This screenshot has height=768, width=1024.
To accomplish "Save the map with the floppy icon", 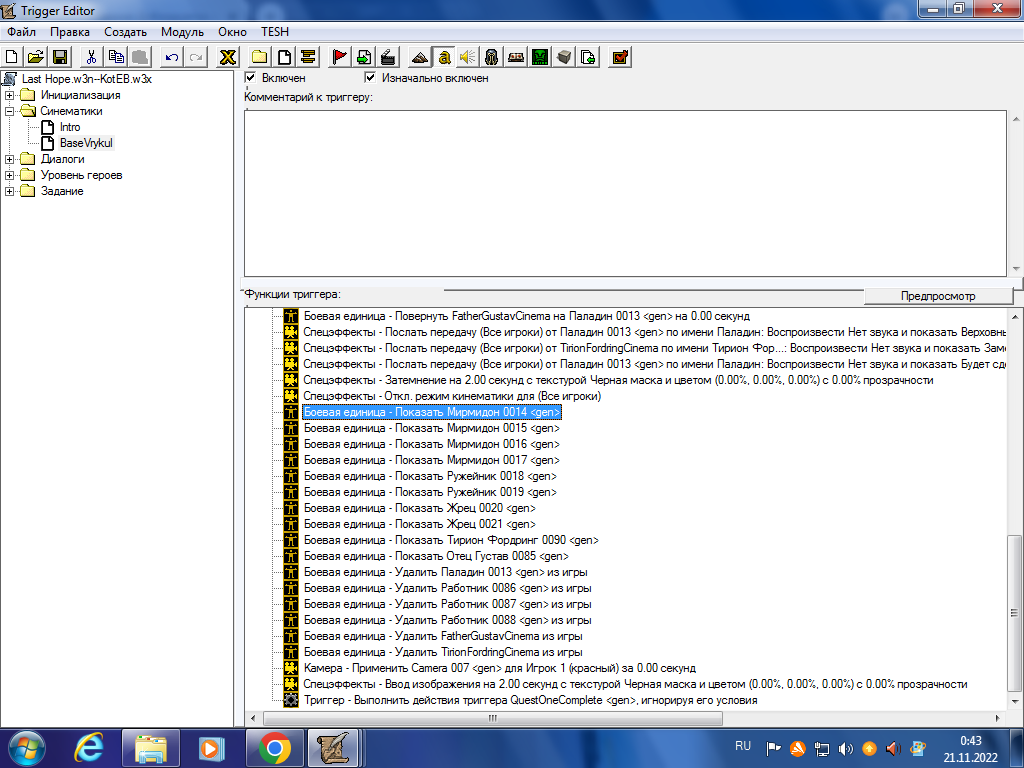I will [60, 57].
